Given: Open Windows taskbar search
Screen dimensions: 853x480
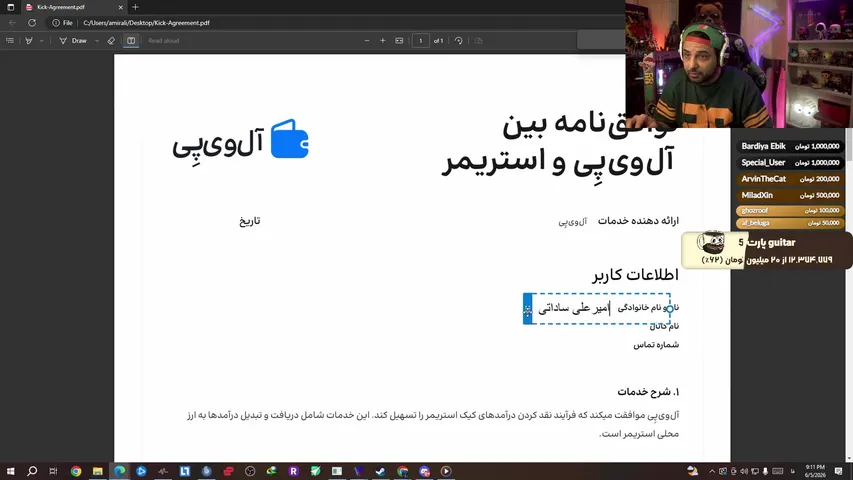Looking at the screenshot, I should tap(32, 471).
